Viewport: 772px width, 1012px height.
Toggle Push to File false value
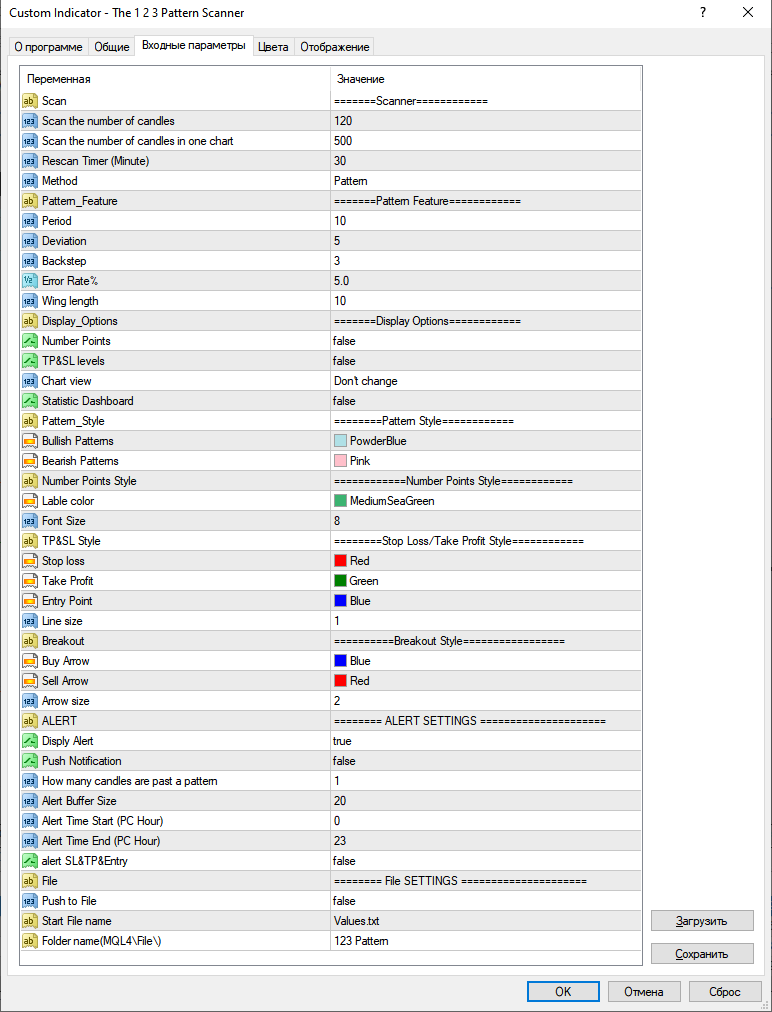(485, 901)
